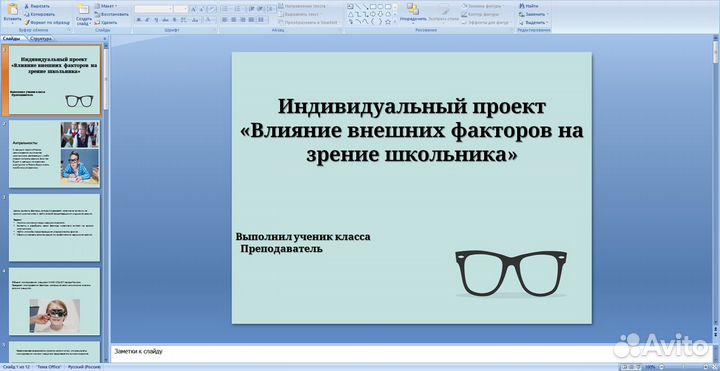Select the right arrow shape in gallery
Viewport: 720px width, 371px height.
tap(373, 14)
